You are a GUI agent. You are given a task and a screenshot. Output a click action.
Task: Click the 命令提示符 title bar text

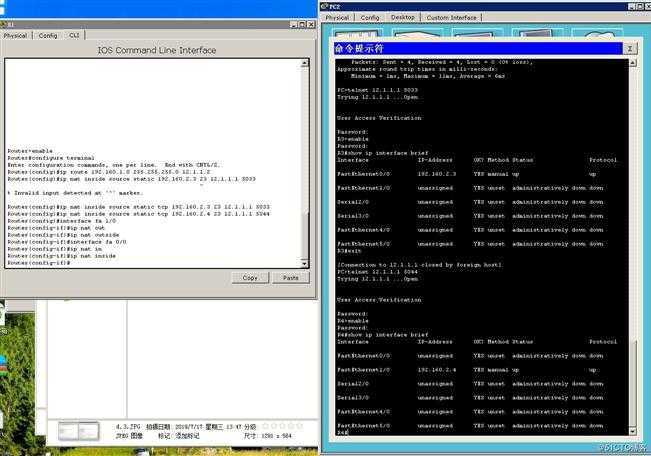(x=359, y=49)
